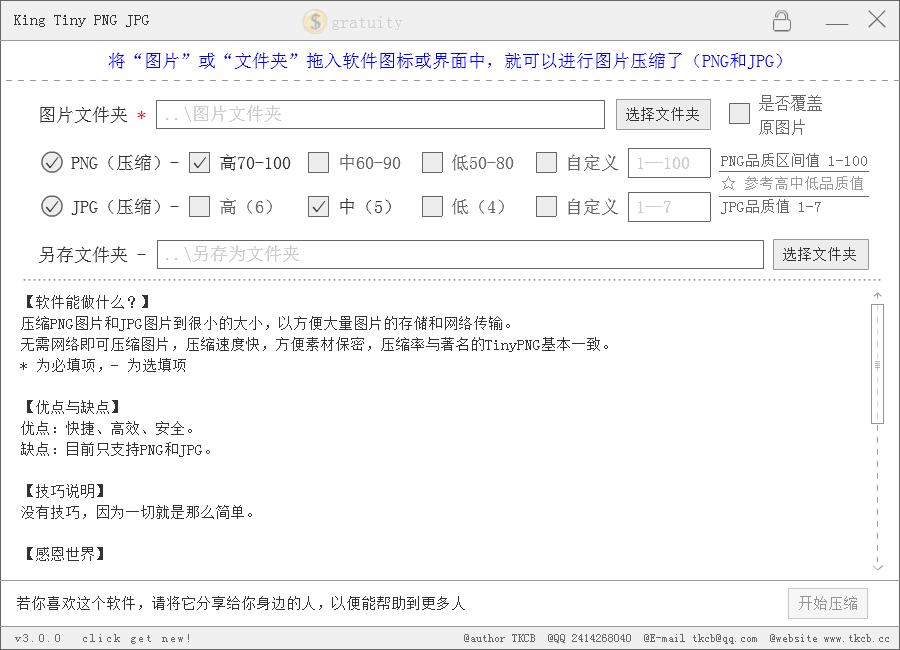Viewport: 900px width, 650px height.
Task: Uncheck the 高70-100 PNG quality checkbox
Action: pos(200,162)
